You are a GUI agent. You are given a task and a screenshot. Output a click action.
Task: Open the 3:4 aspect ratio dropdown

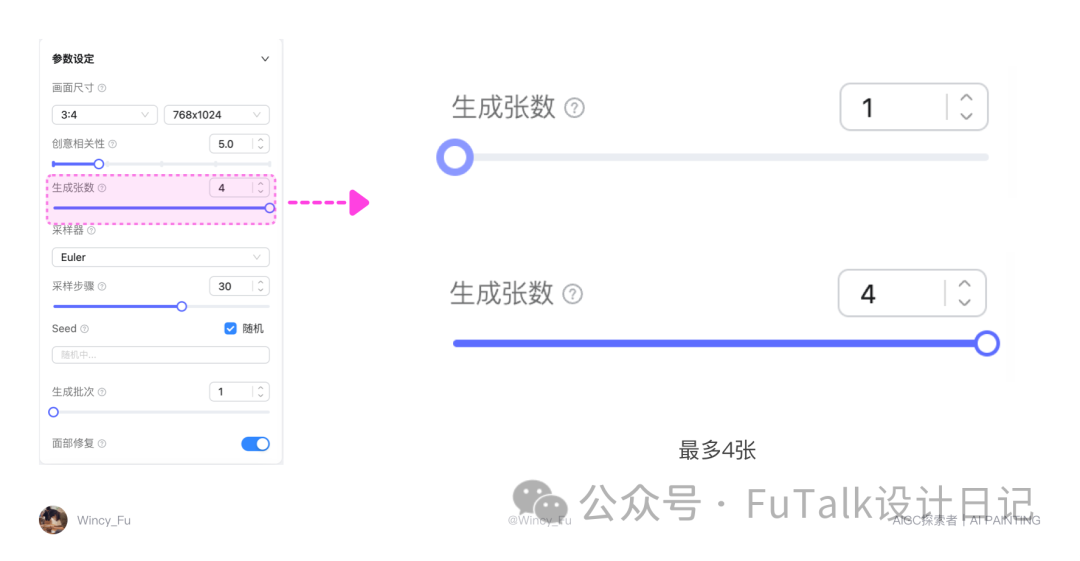(x=105, y=115)
